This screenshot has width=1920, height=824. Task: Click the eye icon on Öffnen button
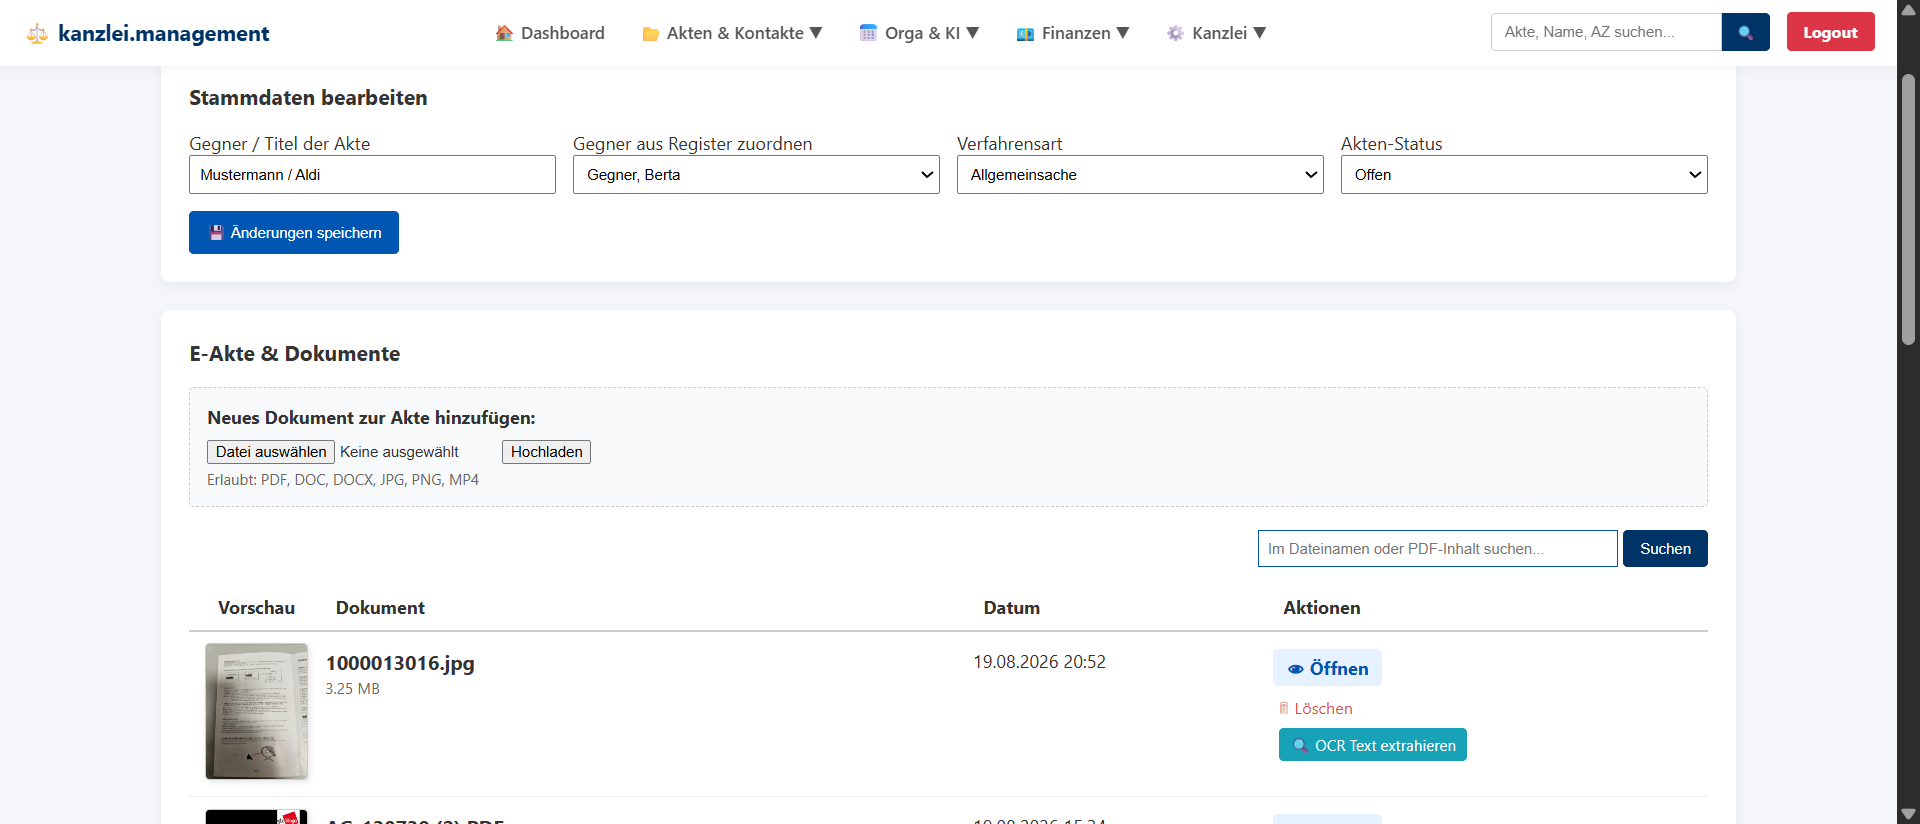(1295, 669)
